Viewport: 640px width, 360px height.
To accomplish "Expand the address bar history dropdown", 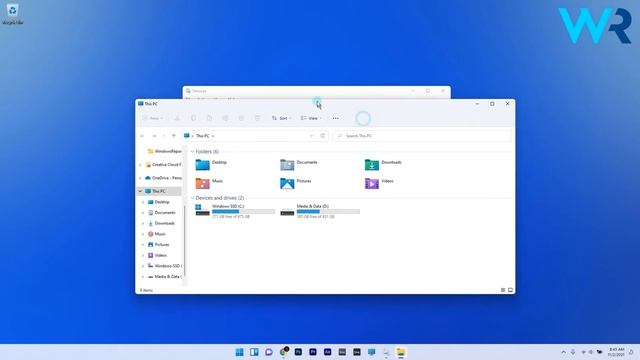I will click(x=311, y=136).
